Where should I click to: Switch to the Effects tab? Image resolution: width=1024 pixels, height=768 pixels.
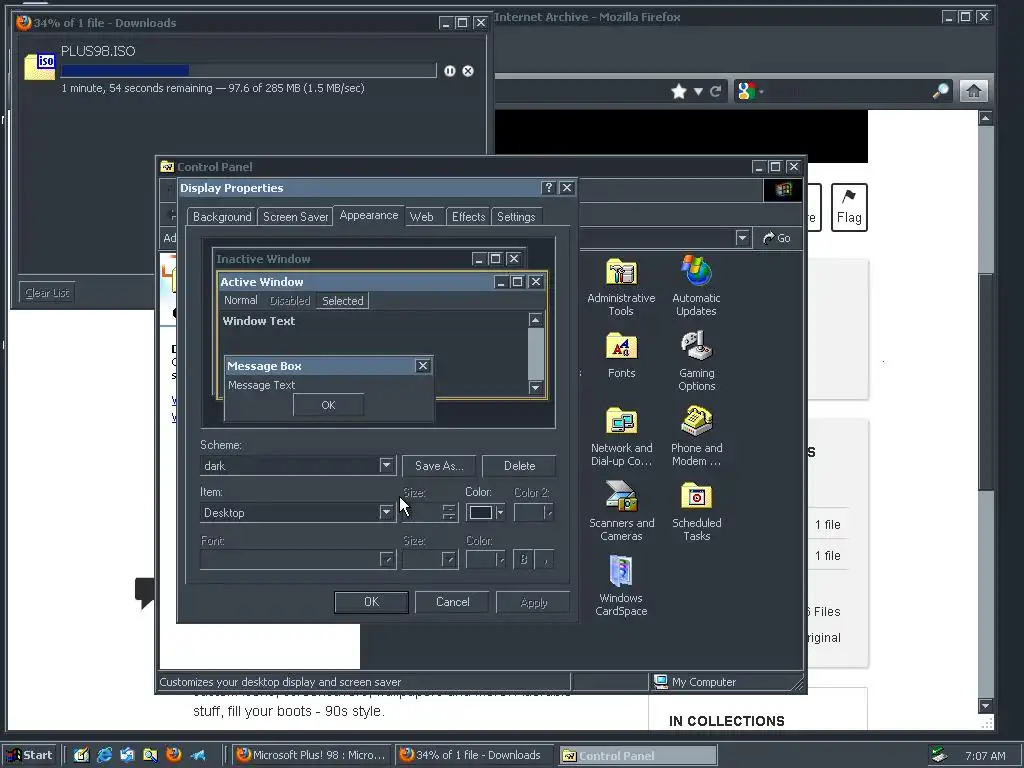pyautogui.click(x=468, y=217)
